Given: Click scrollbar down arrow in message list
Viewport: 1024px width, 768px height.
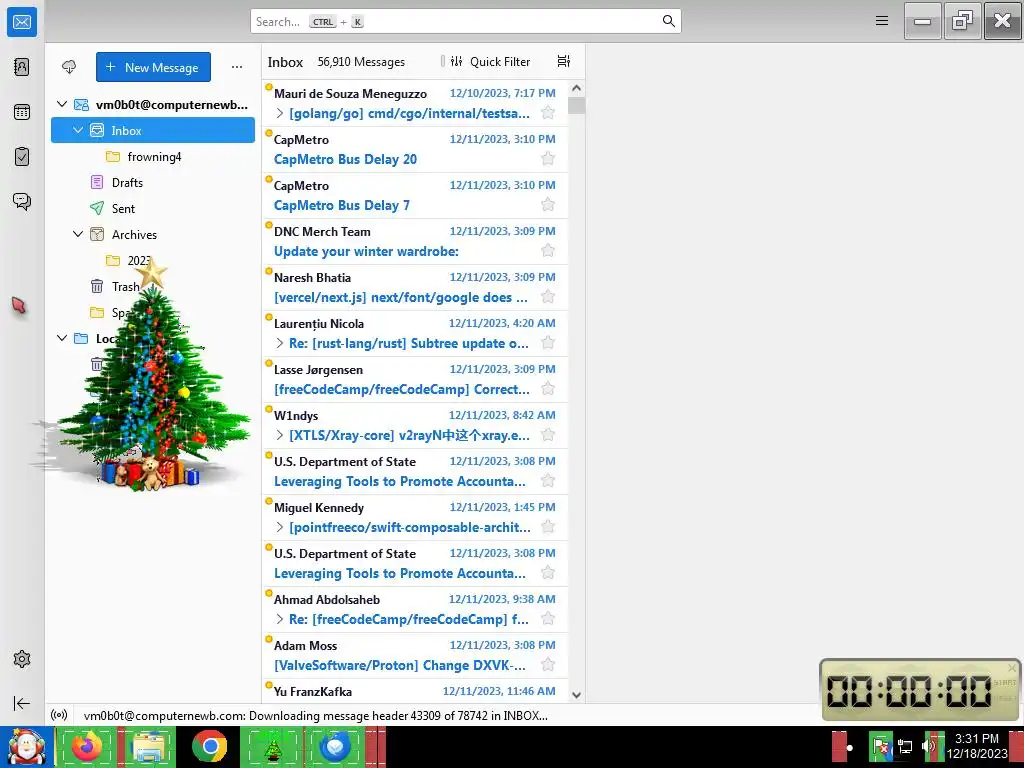Looking at the screenshot, I should (x=576, y=695).
